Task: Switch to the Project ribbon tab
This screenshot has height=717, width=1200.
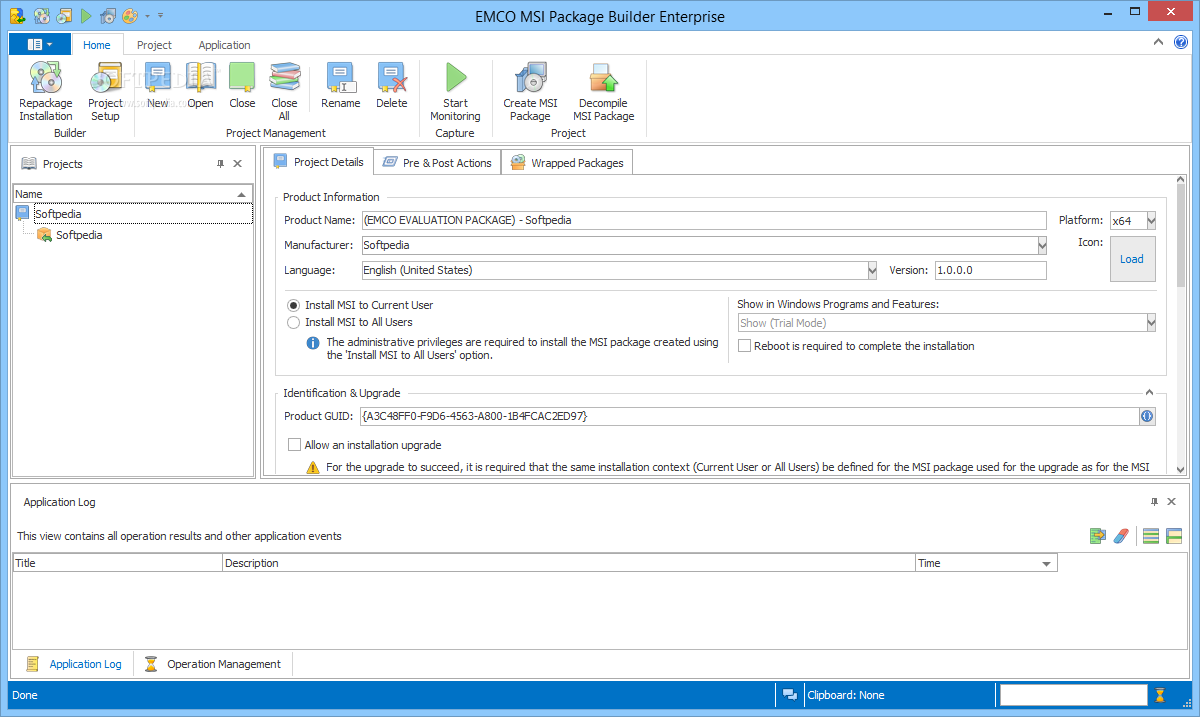Action: click(154, 45)
